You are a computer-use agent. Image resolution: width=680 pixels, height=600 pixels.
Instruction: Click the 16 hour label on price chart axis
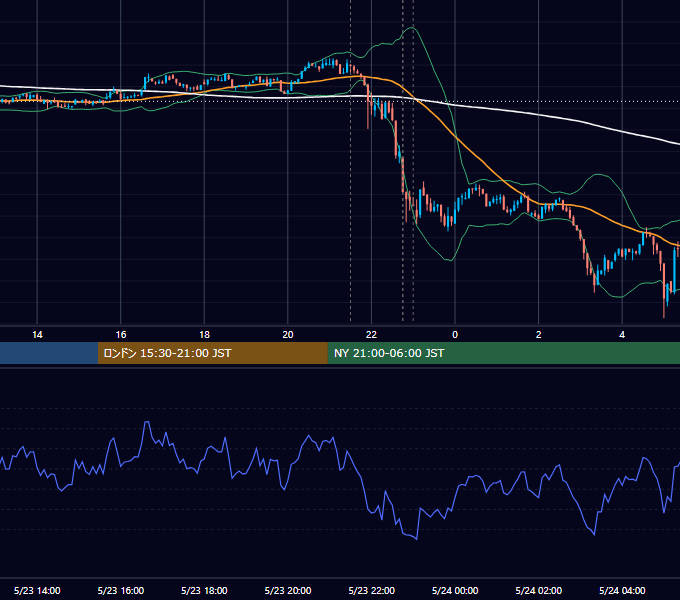click(x=121, y=335)
